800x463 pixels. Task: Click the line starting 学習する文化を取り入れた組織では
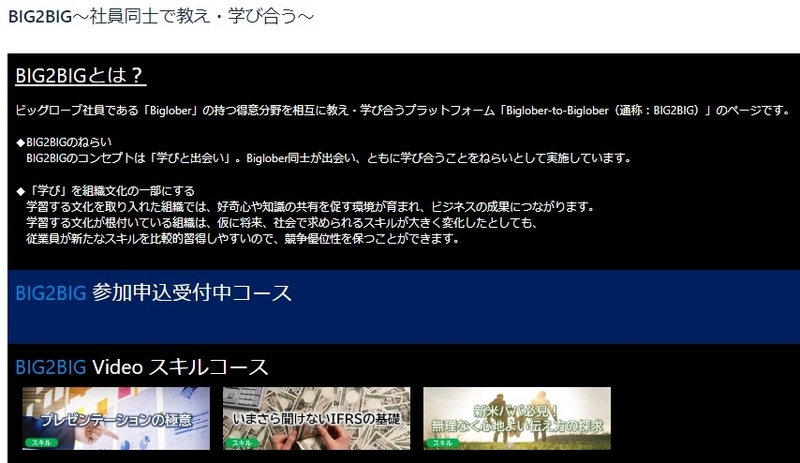click(311, 207)
